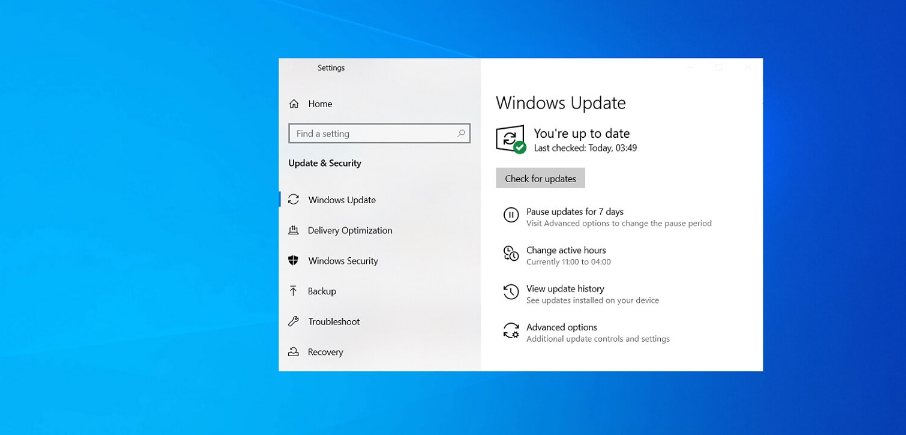Click the magnifier icon in search box
Viewport: 906px width, 435px height.
tap(461, 133)
